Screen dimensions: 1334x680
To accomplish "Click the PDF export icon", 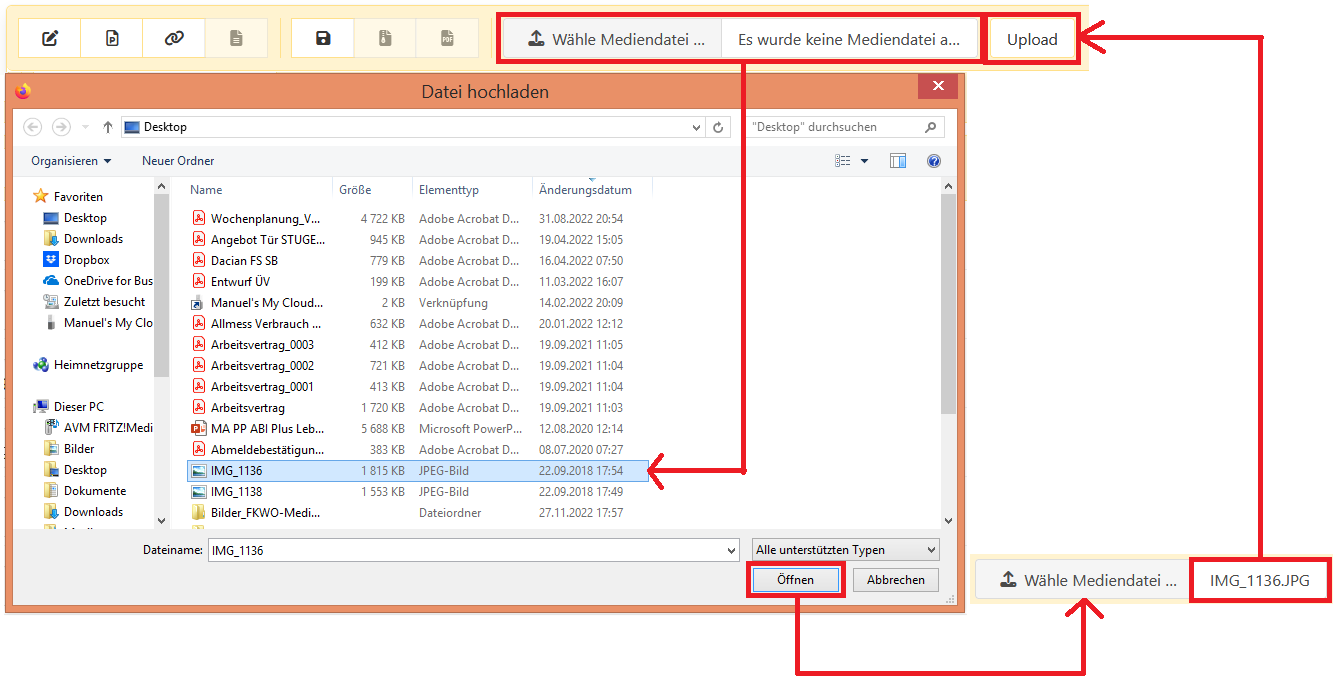I will coord(447,39).
